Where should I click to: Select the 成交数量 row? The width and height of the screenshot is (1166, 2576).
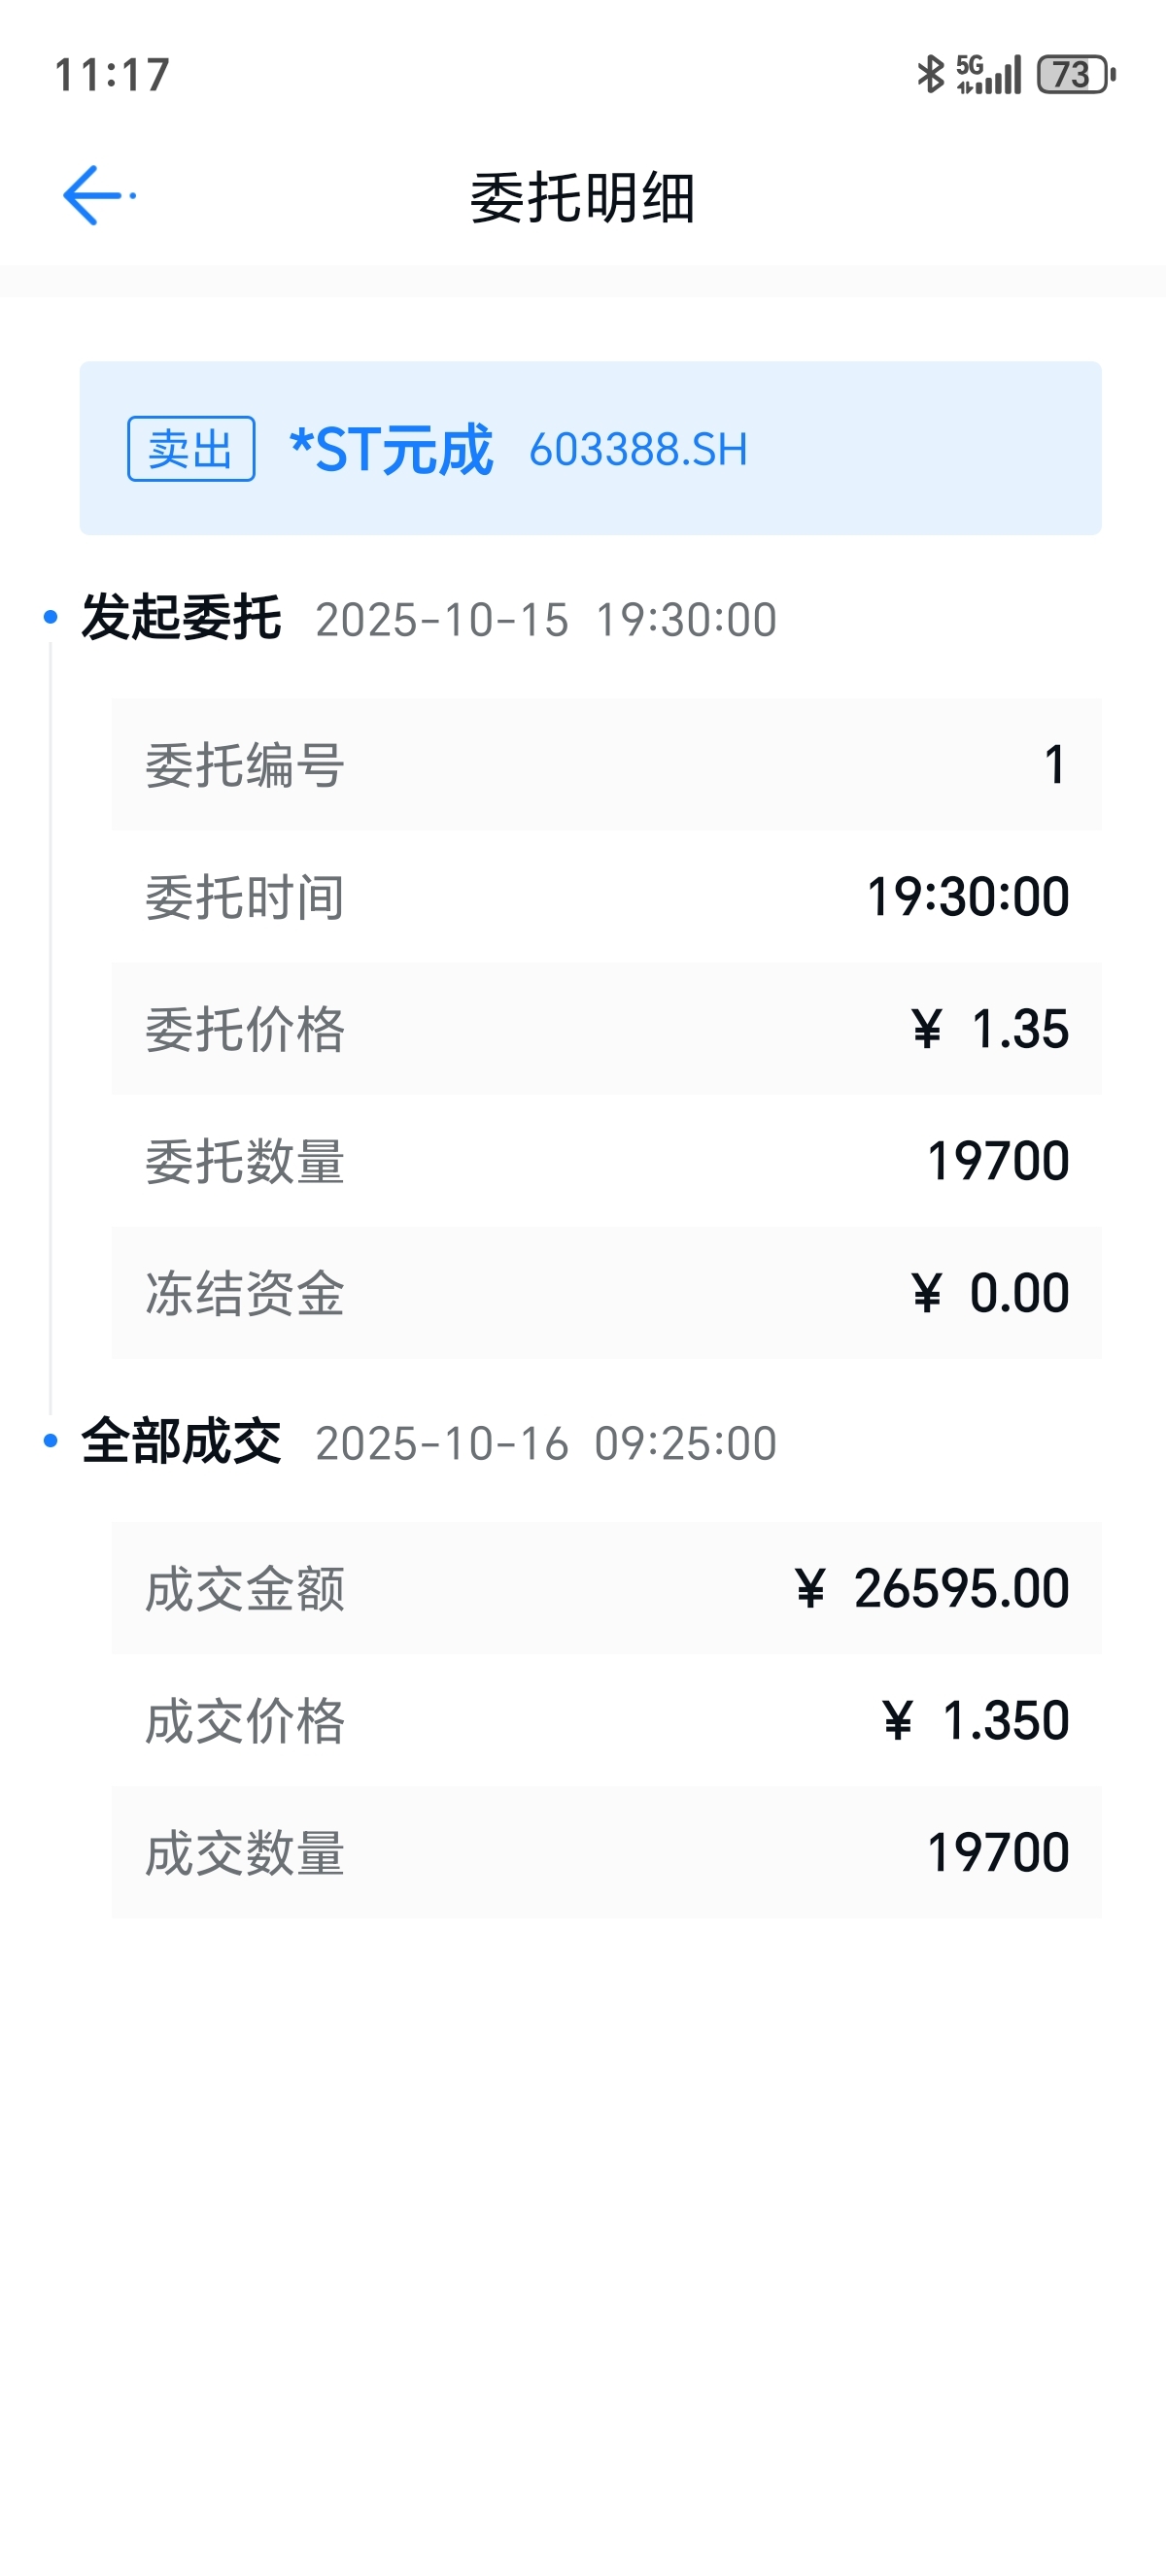(x=606, y=1853)
